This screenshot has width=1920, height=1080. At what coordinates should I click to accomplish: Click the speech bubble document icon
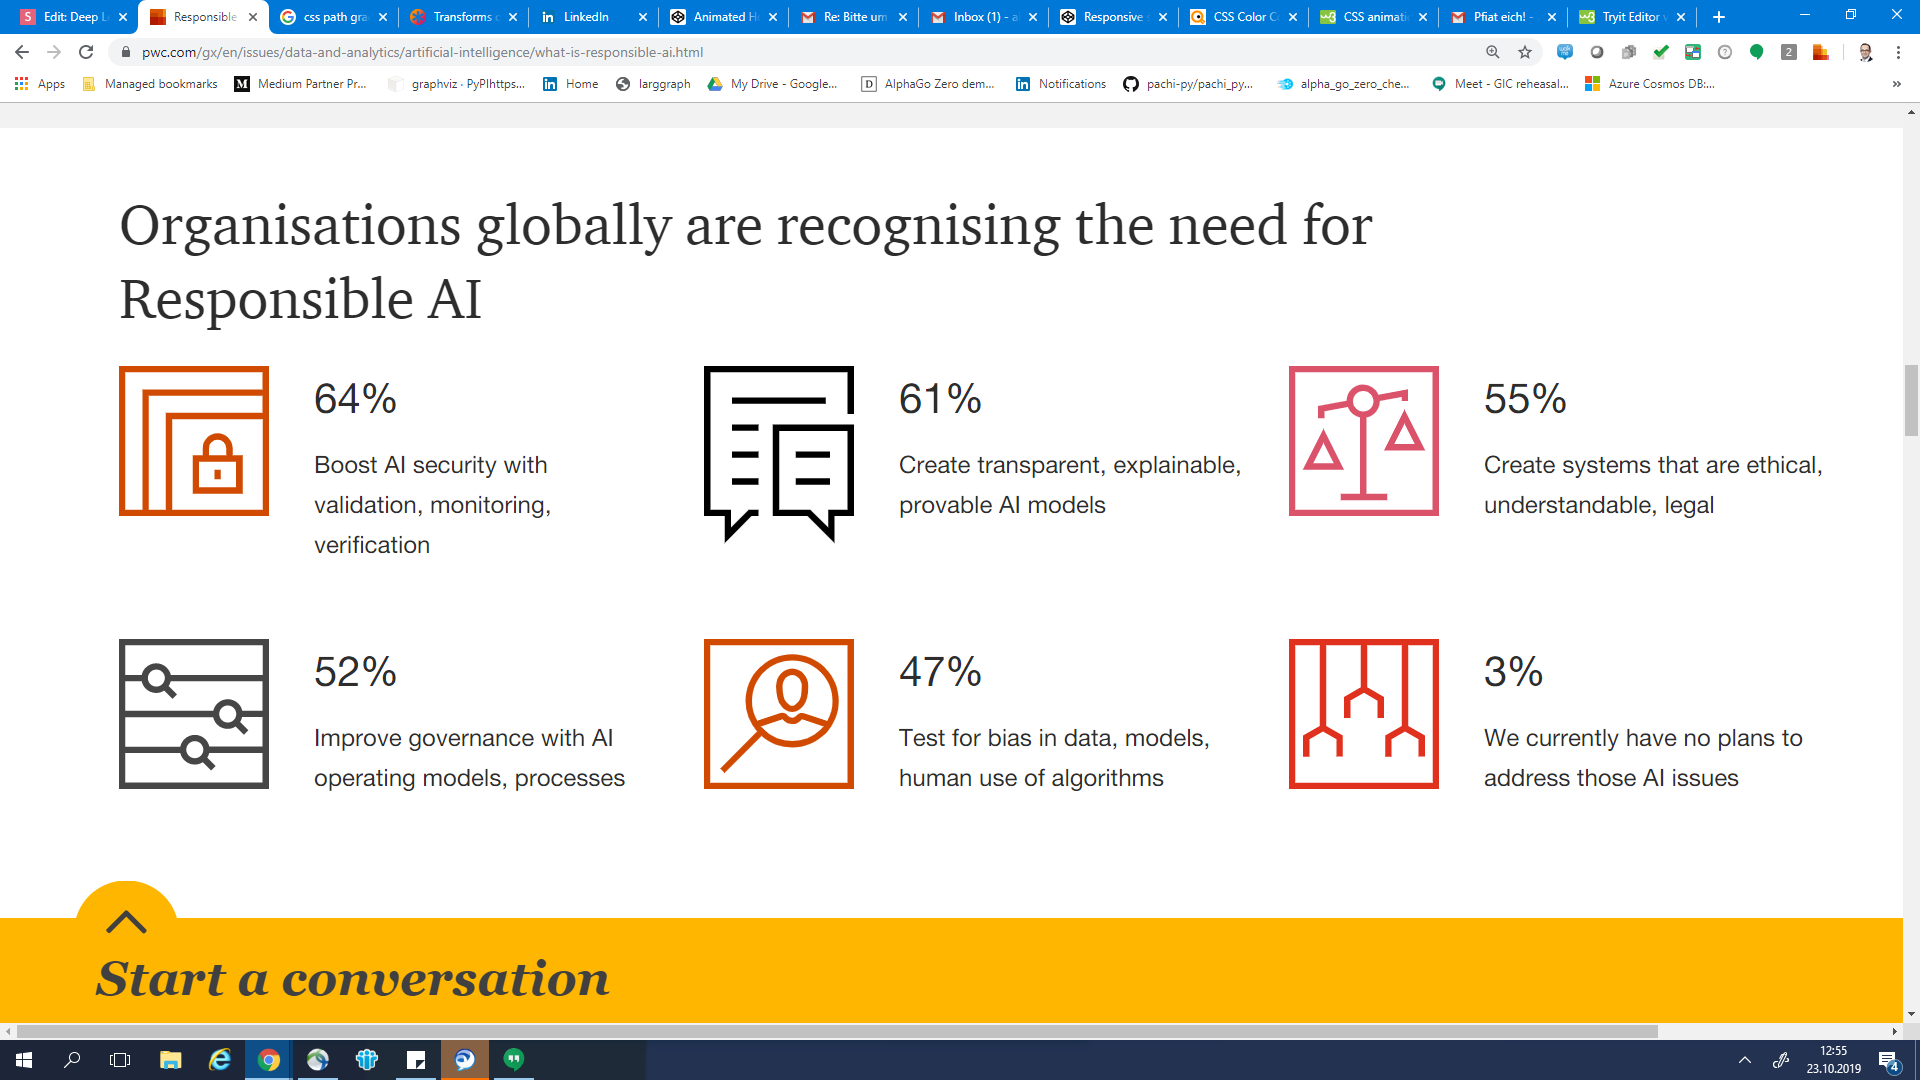click(x=779, y=452)
